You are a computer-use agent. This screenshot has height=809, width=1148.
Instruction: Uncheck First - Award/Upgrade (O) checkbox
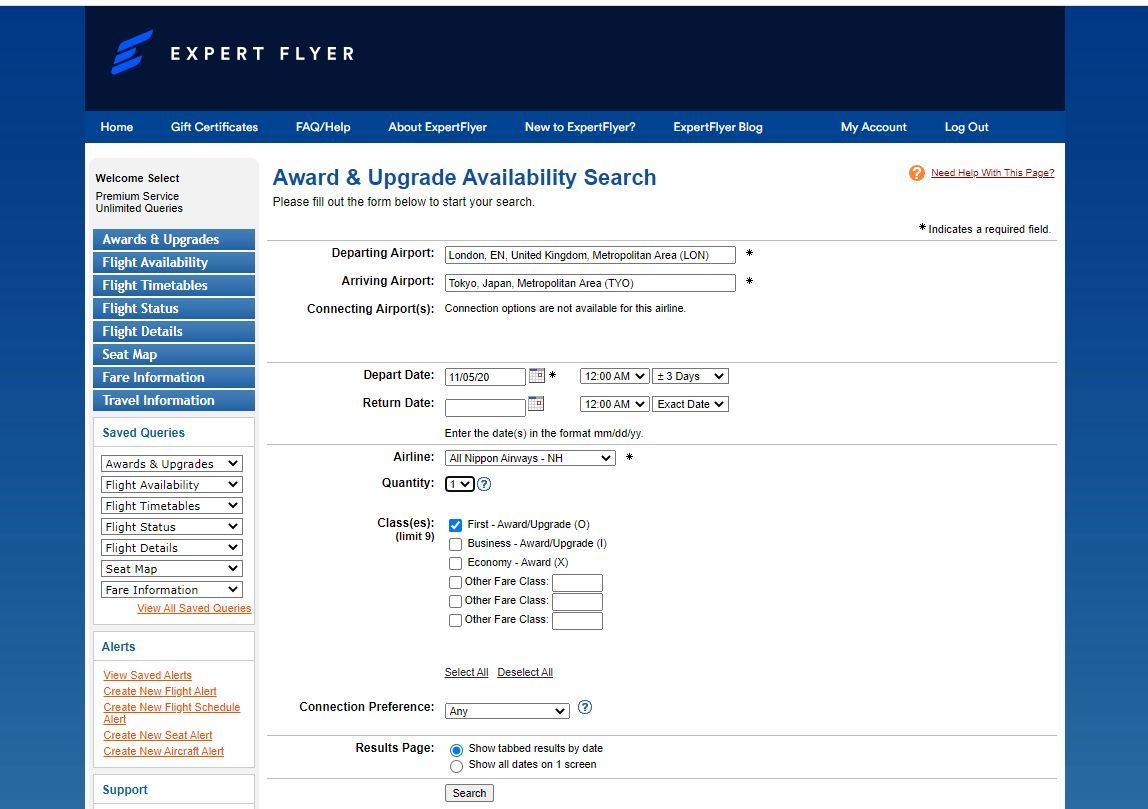(x=455, y=525)
